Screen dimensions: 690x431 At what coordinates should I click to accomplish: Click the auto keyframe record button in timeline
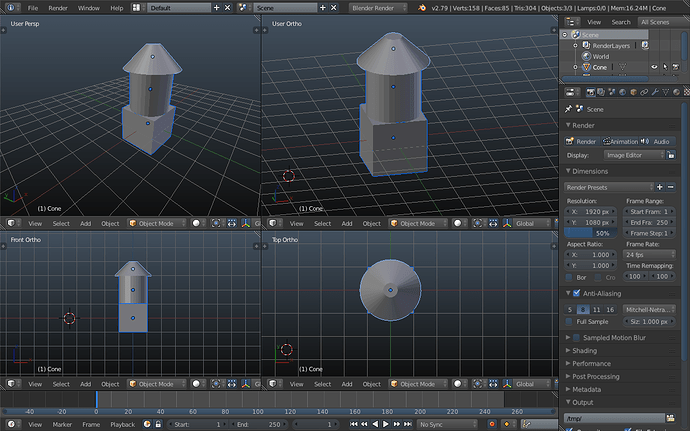tap(492, 424)
